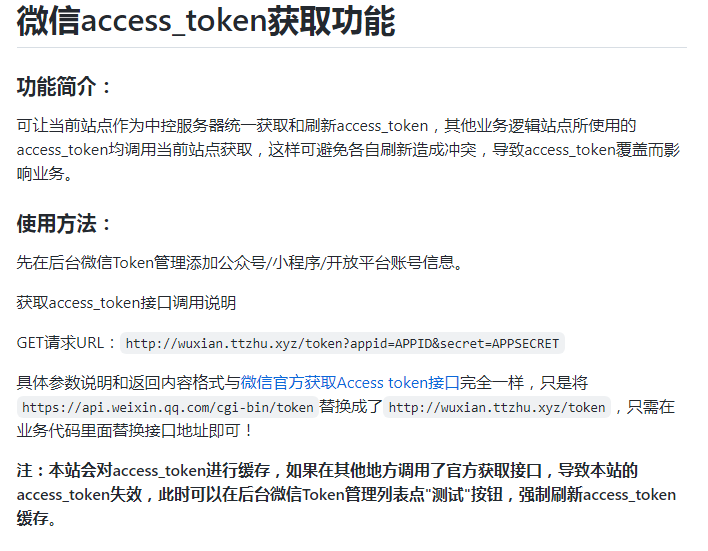Click the wuxian.ttzhu.xyz/token replacement code snippet
The width and height of the screenshot is (708, 551).
(497, 407)
